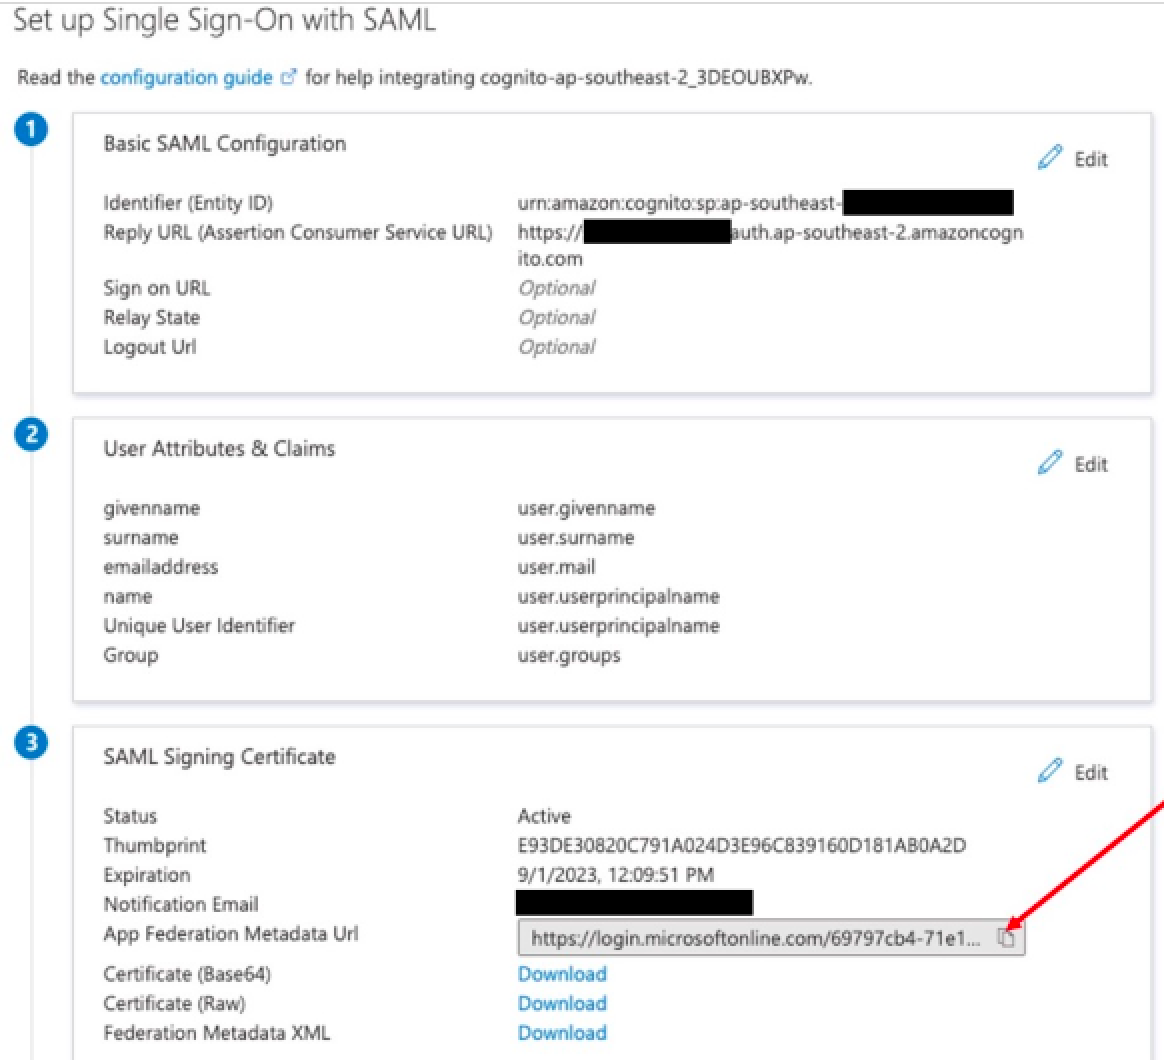The height and width of the screenshot is (1060, 1164).
Task: Copy the App Federation Metadata Url
Action: coord(1006,938)
